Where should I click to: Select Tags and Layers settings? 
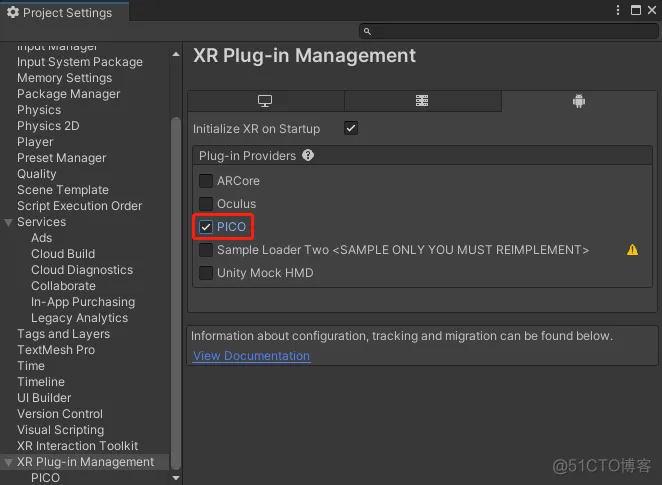[63, 334]
